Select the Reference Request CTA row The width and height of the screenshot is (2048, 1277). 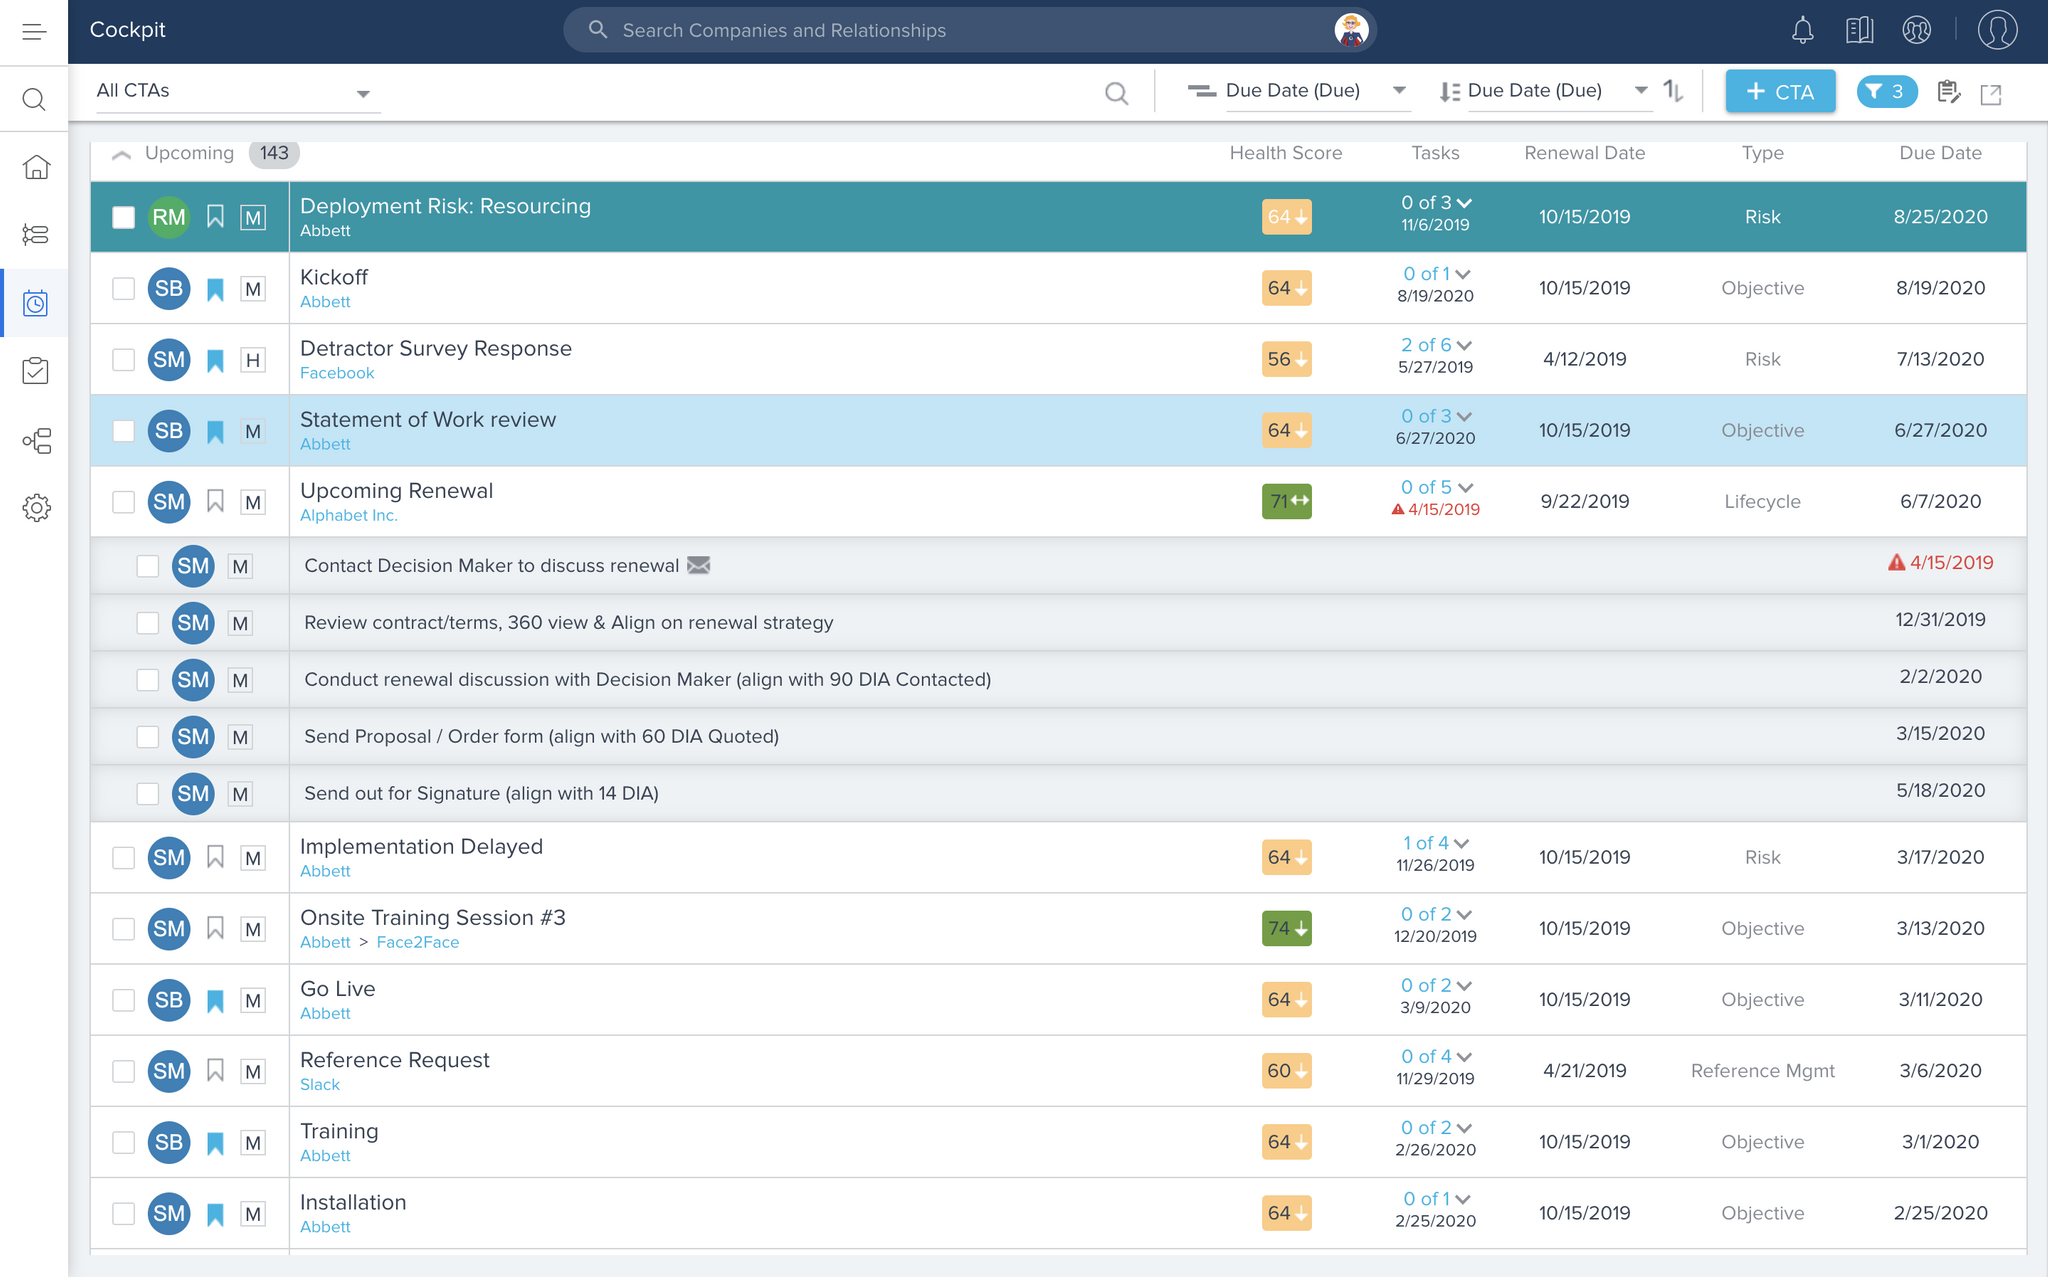394,1060
